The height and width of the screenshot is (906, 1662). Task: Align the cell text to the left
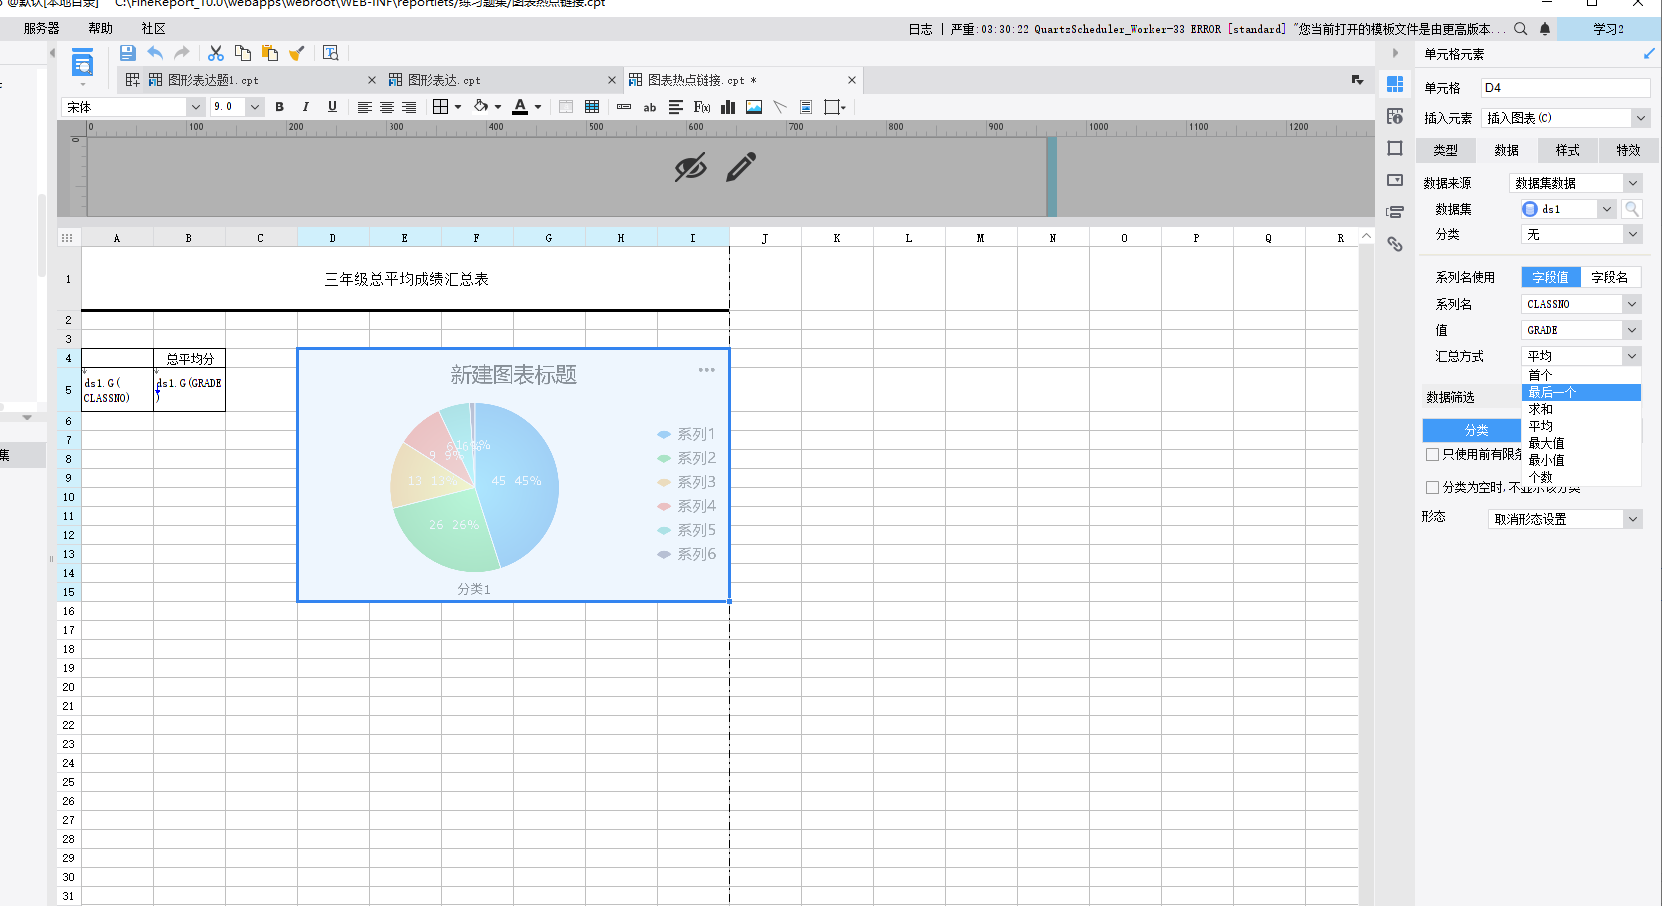(x=365, y=107)
